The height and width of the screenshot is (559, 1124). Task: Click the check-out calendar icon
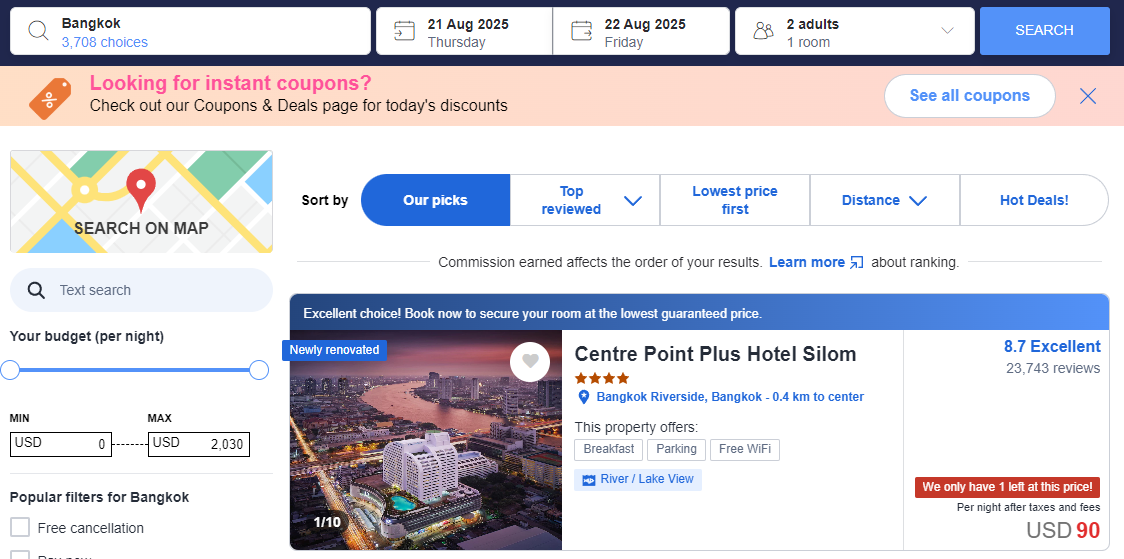pyautogui.click(x=581, y=31)
